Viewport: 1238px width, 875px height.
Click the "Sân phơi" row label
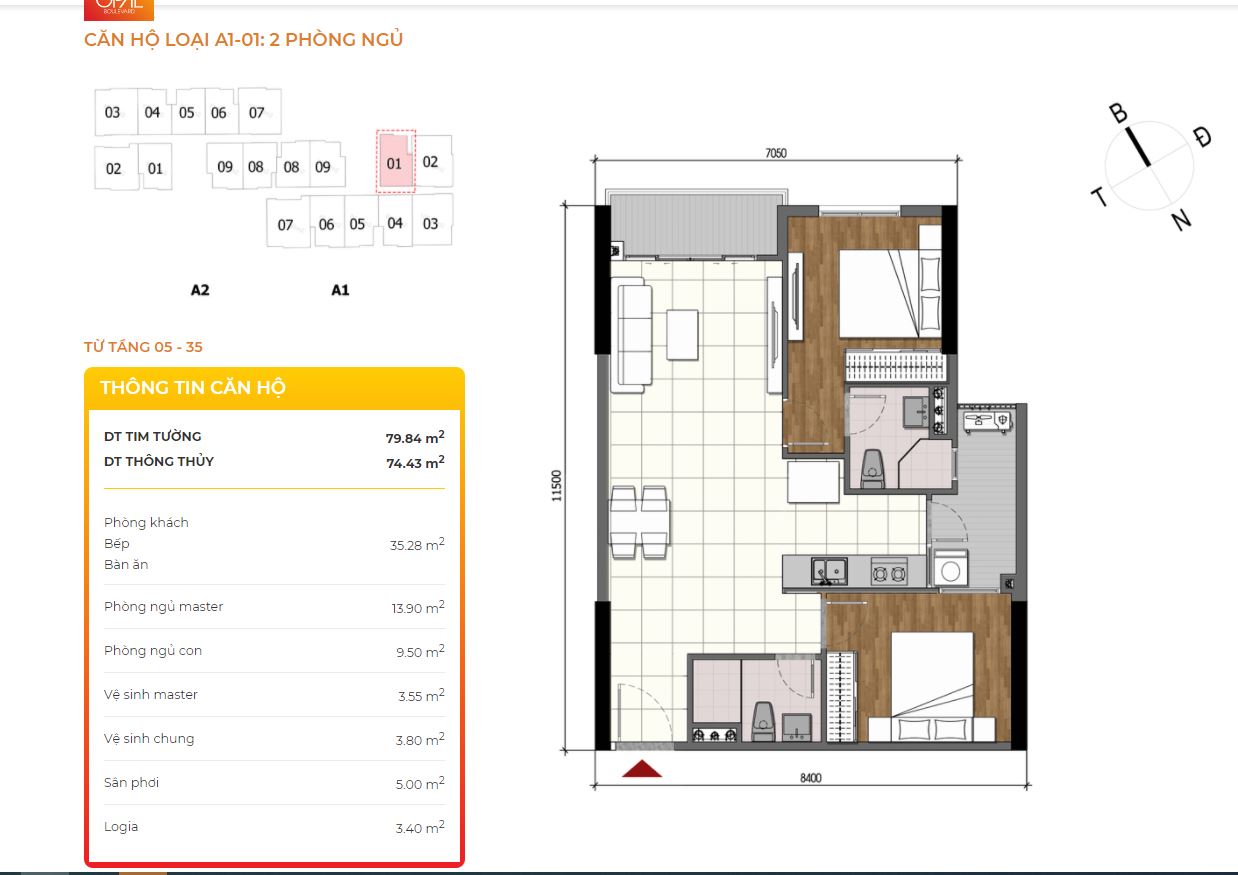click(131, 782)
